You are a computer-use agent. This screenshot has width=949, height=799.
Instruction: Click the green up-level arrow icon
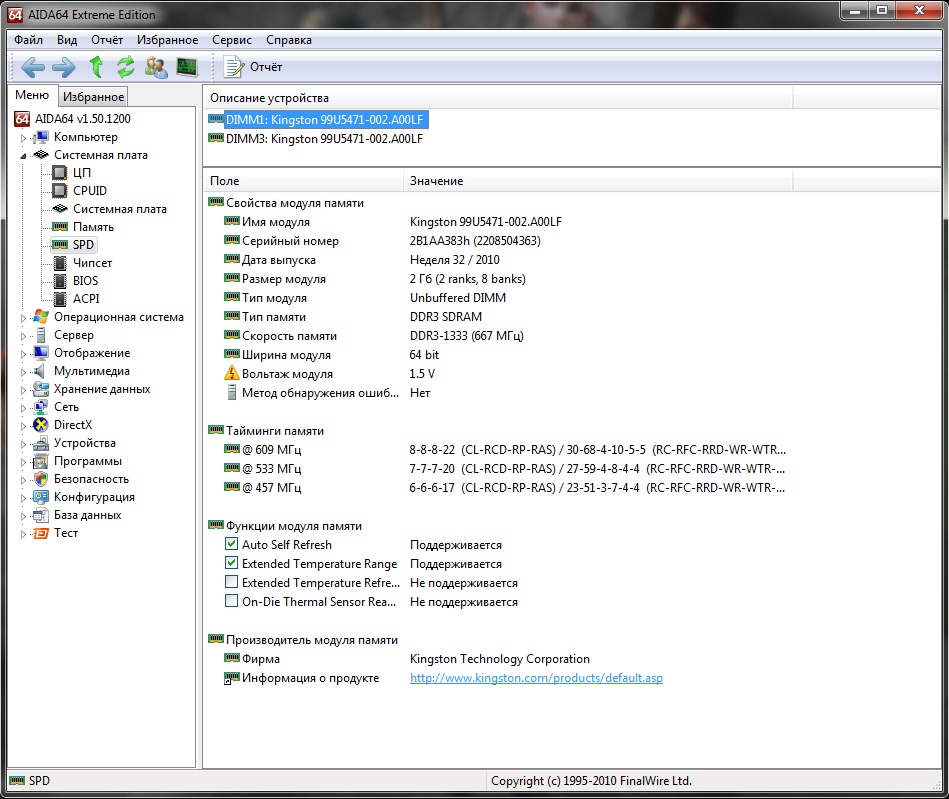coord(96,67)
